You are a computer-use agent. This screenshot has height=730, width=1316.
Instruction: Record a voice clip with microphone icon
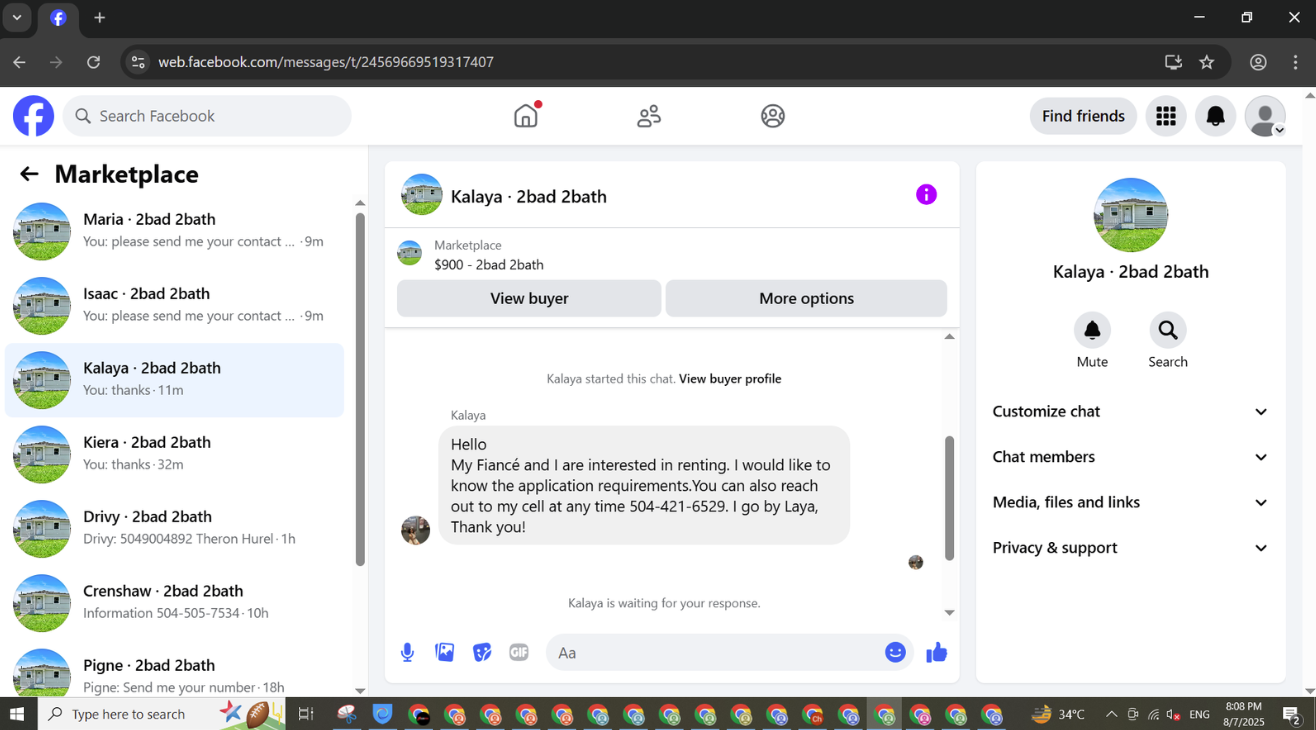(x=408, y=653)
